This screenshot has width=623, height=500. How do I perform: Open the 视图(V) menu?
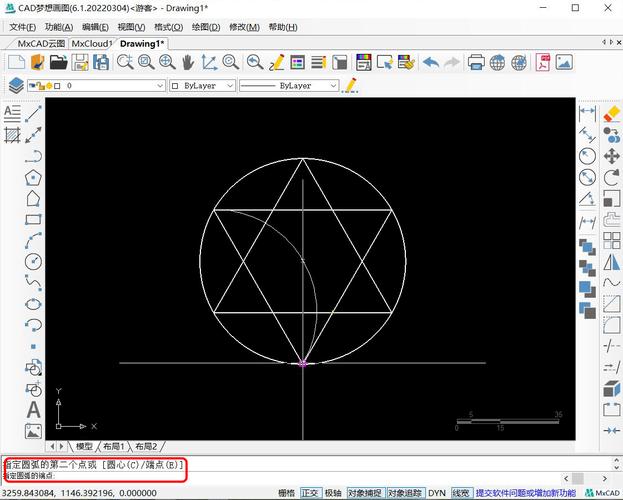[x=132, y=27]
